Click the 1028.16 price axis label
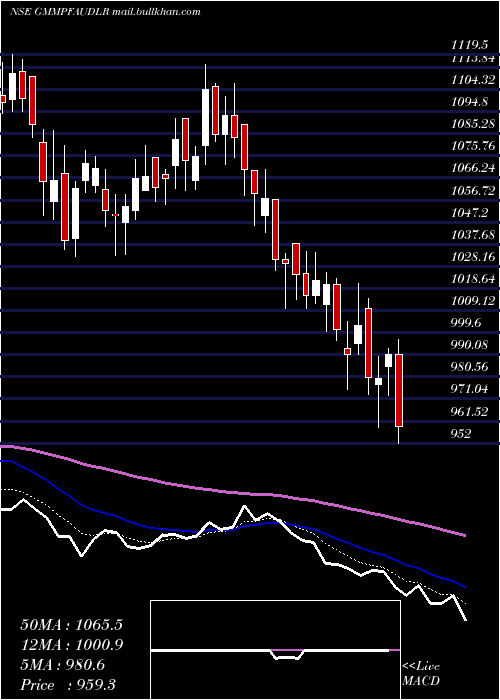 click(473, 256)
